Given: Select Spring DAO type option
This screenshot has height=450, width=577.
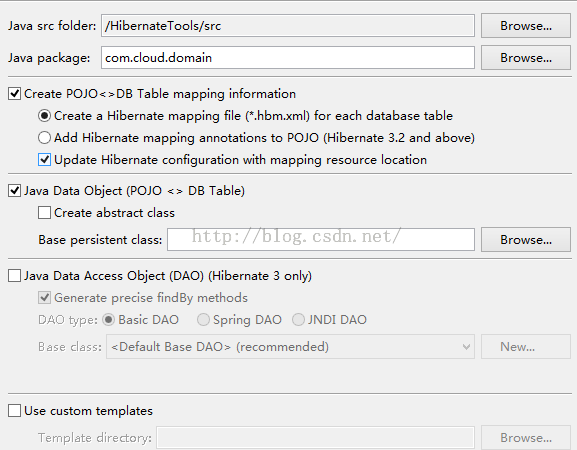Looking at the screenshot, I should coord(203,320).
